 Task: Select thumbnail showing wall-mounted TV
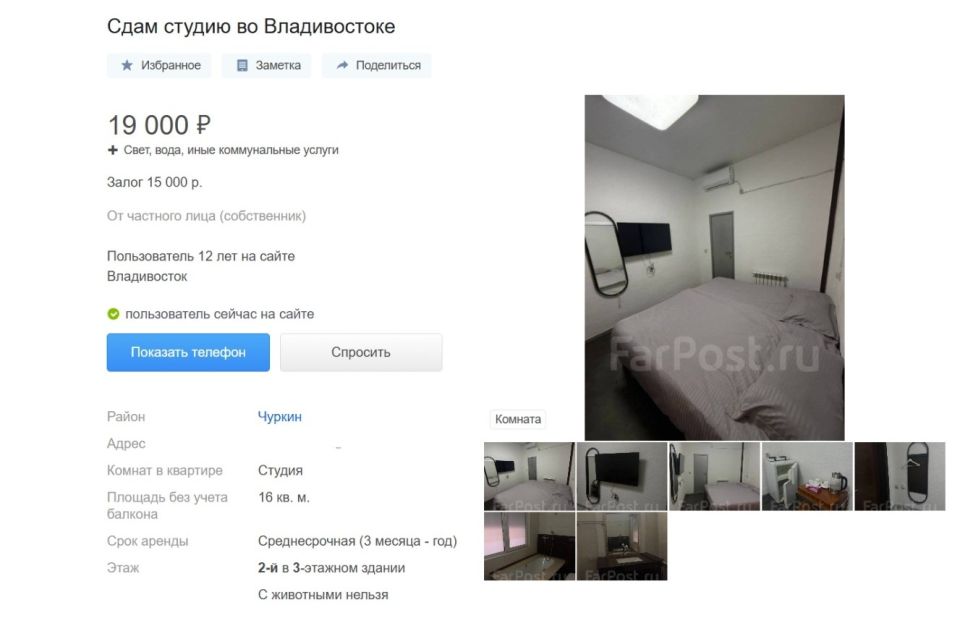622,477
